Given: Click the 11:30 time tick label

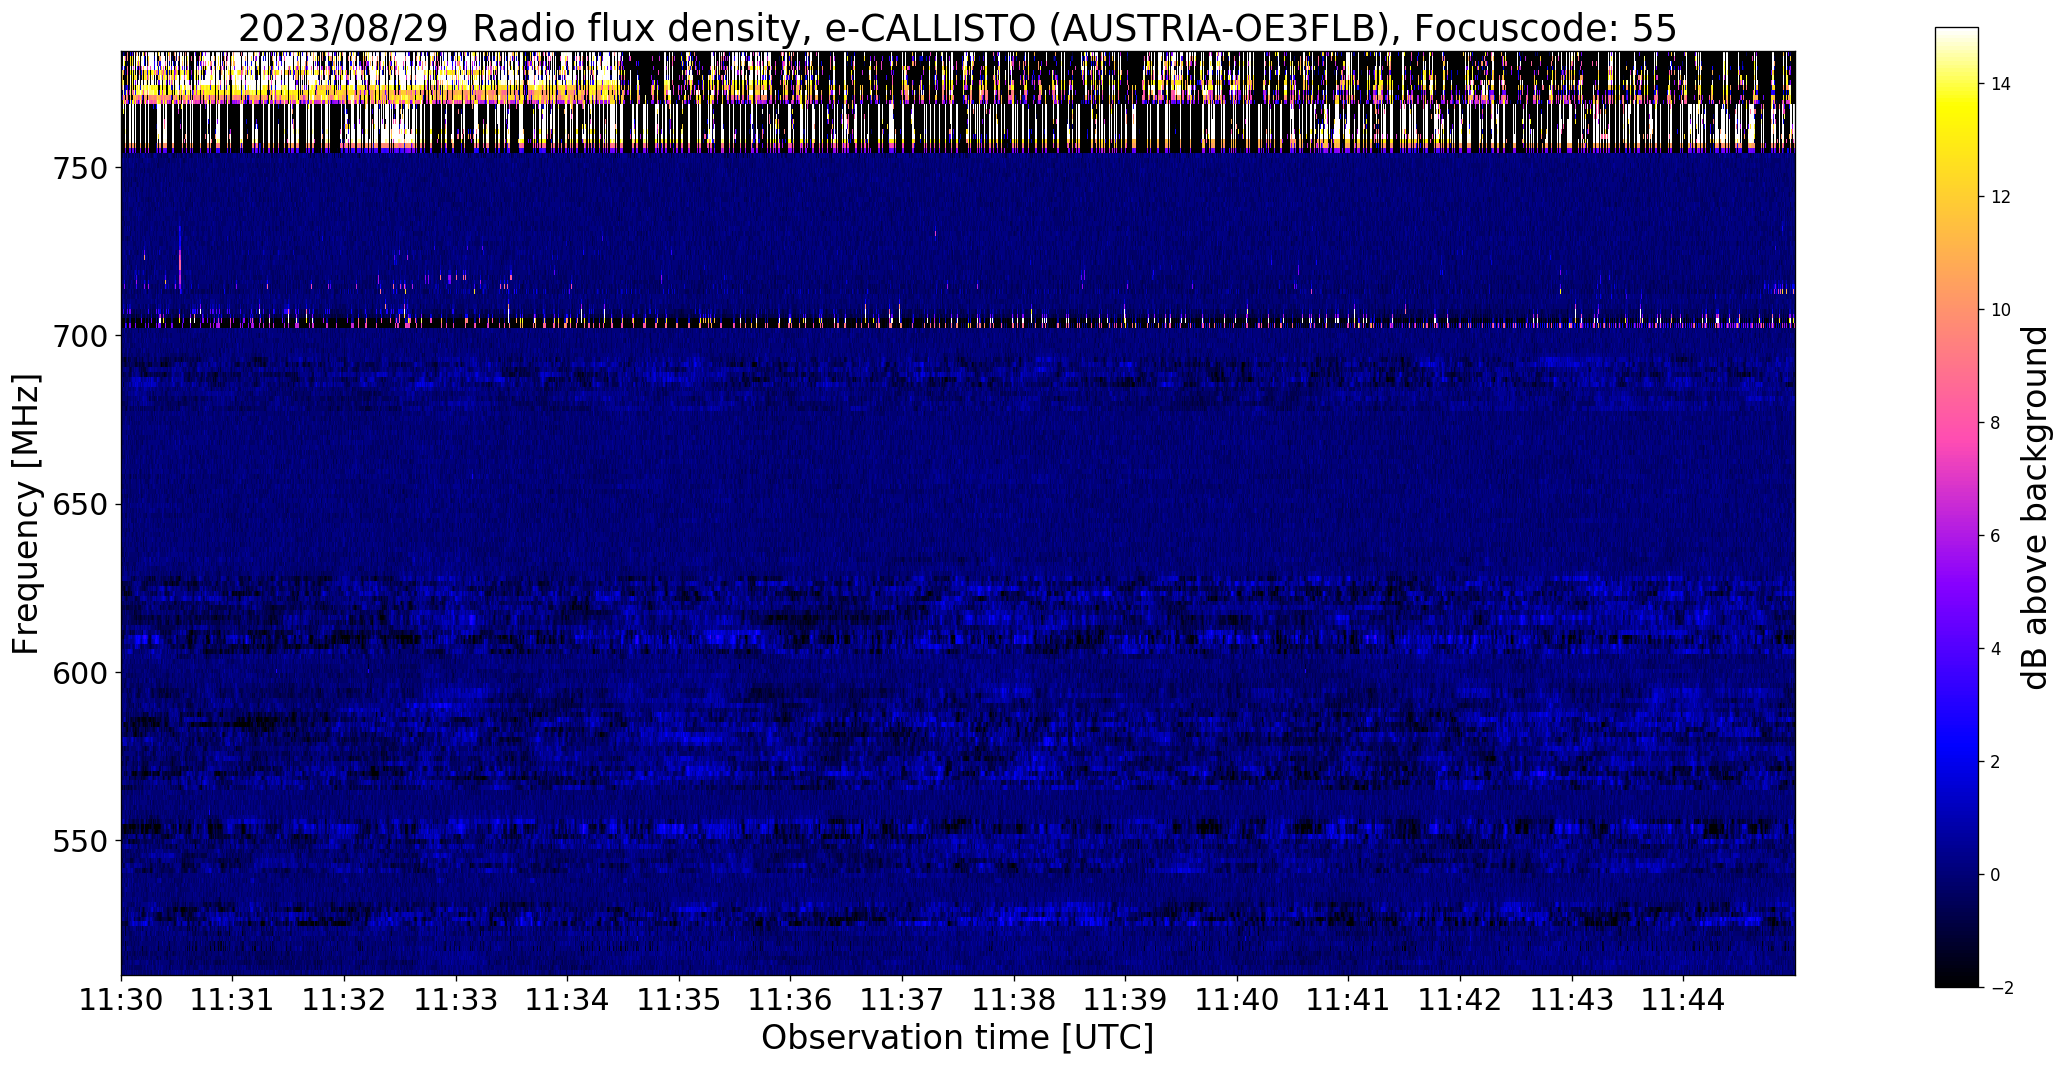Looking at the screenshot, I should pyautogui.click(x=121, y=1000).
